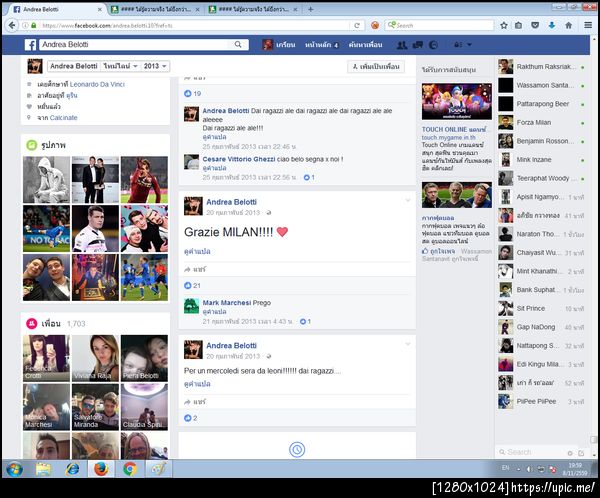Open Facebook friend requests icon
Image resolution: width=600 pixels, height=498 pixels.
pyautogui.click(x=401, y=45)
